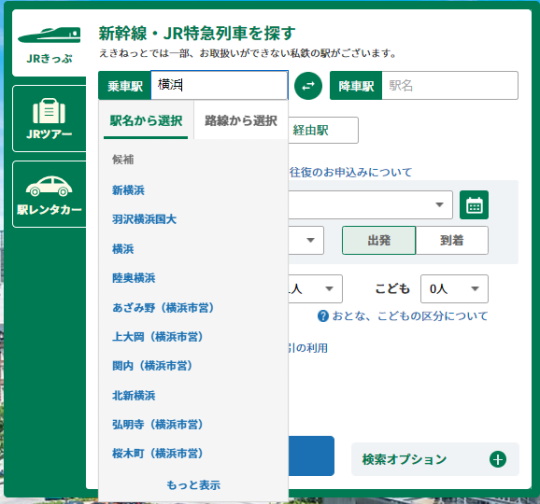Click the question mark help icon
Image resolution: width=540 pixels, height=504 pixels.
pos(323,316)
